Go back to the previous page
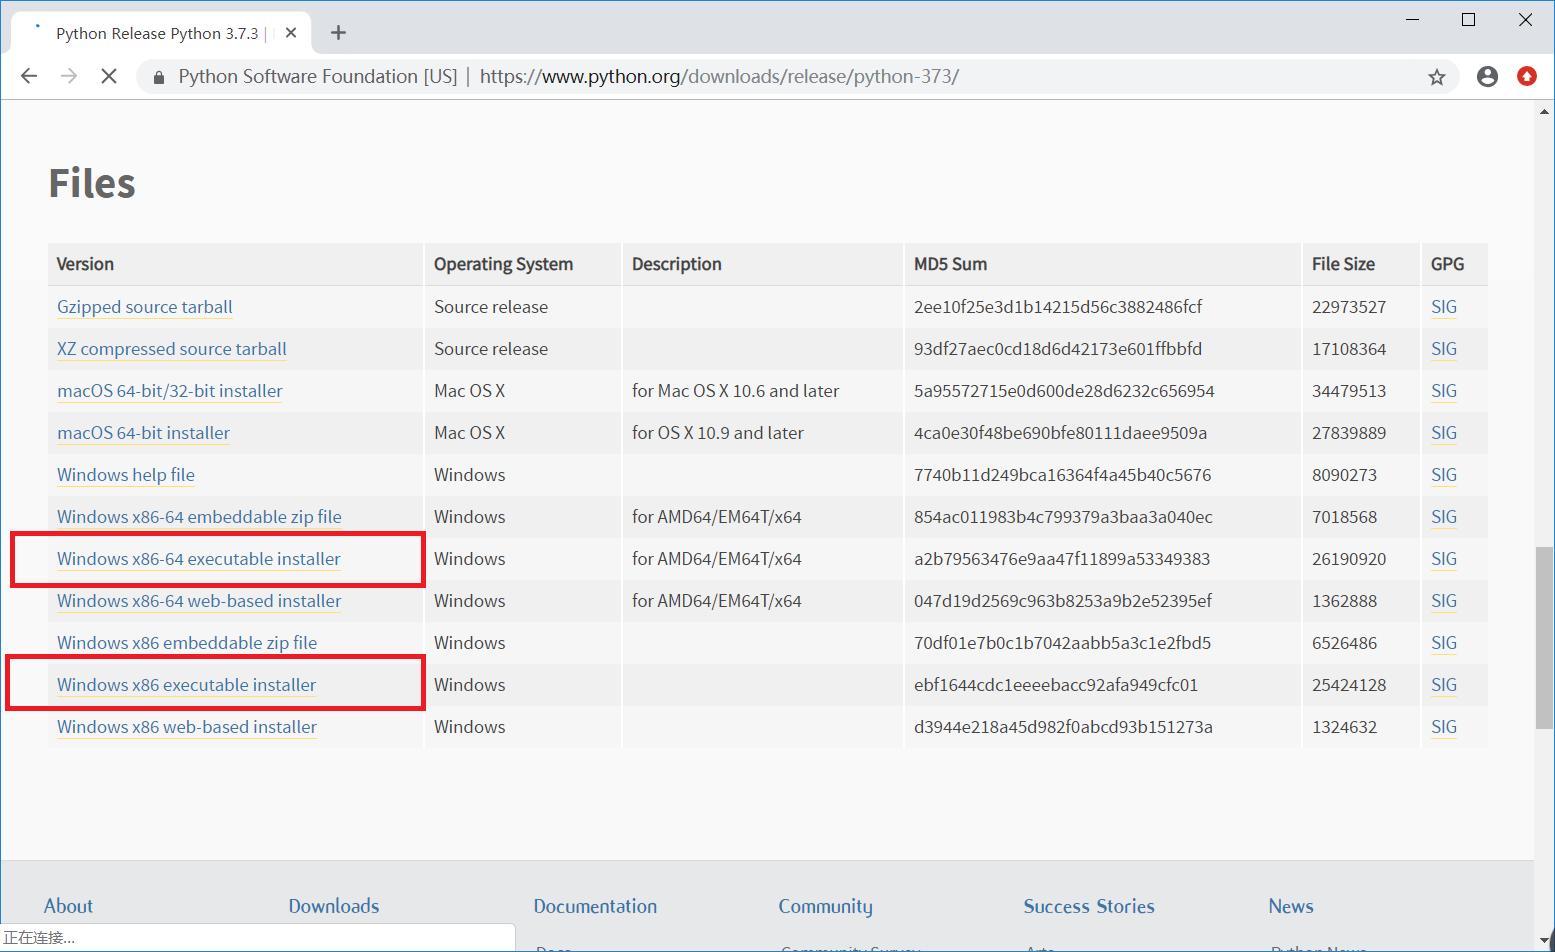The height and width of the screenshot is (952, 1555). pos(29,76)
